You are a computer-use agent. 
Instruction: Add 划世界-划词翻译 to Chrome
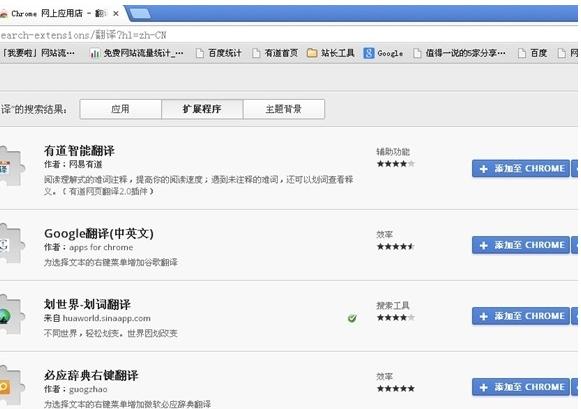(521, 316)
